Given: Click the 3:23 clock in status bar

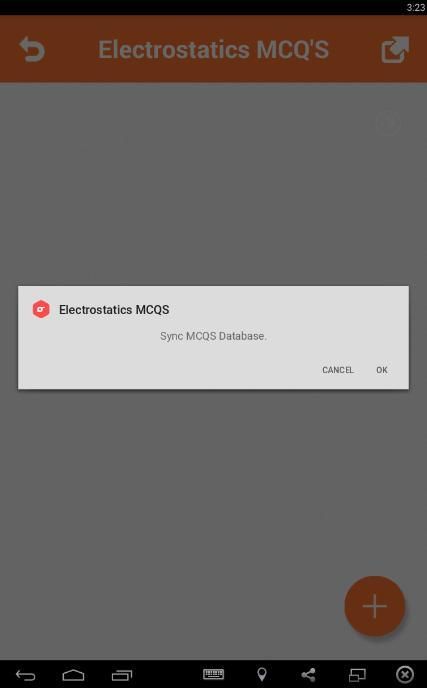Looking at the screenshot, I should pos(415,7).
